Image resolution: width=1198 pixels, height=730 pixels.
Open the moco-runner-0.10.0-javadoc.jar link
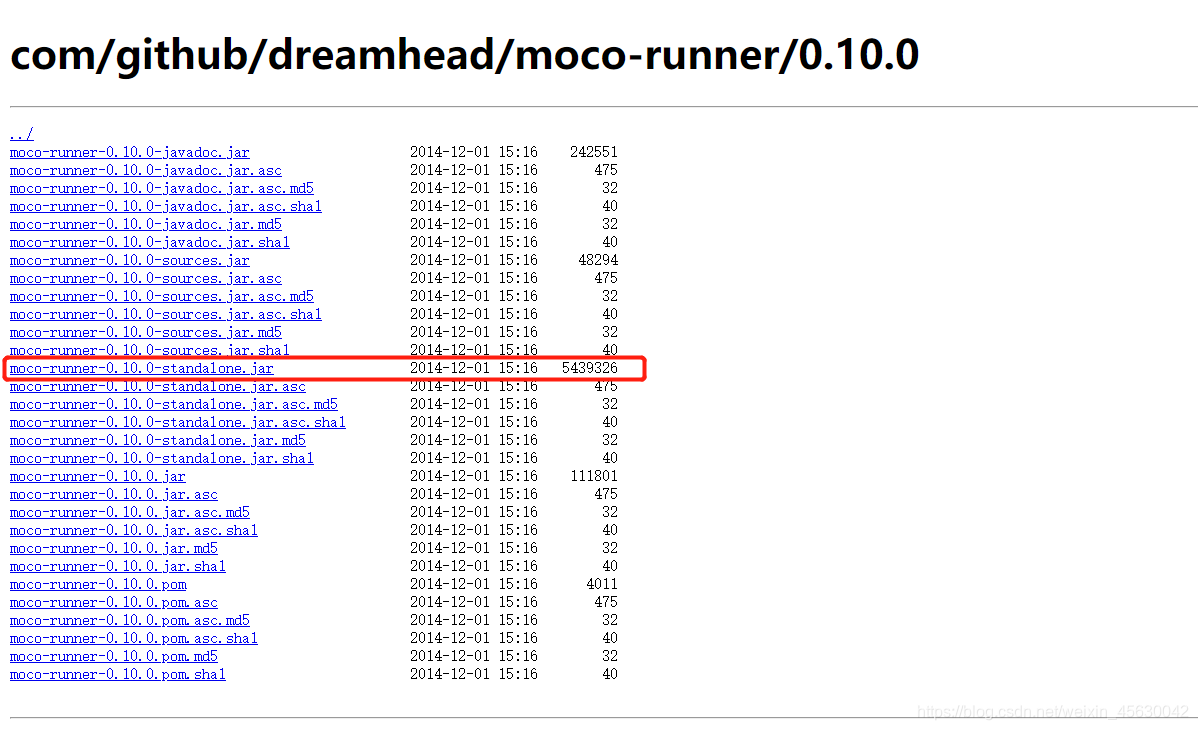tap(129, 152)
